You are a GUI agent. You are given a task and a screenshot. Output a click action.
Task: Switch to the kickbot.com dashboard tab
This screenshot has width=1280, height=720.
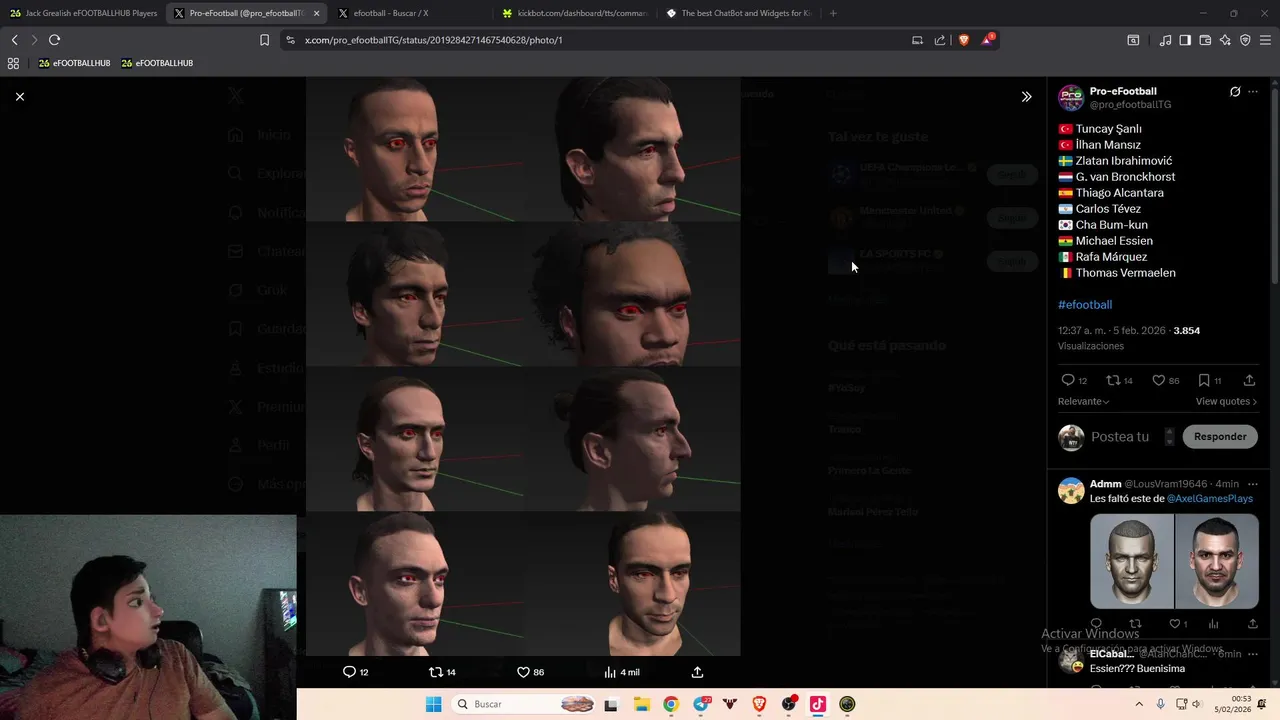[575, 13]
